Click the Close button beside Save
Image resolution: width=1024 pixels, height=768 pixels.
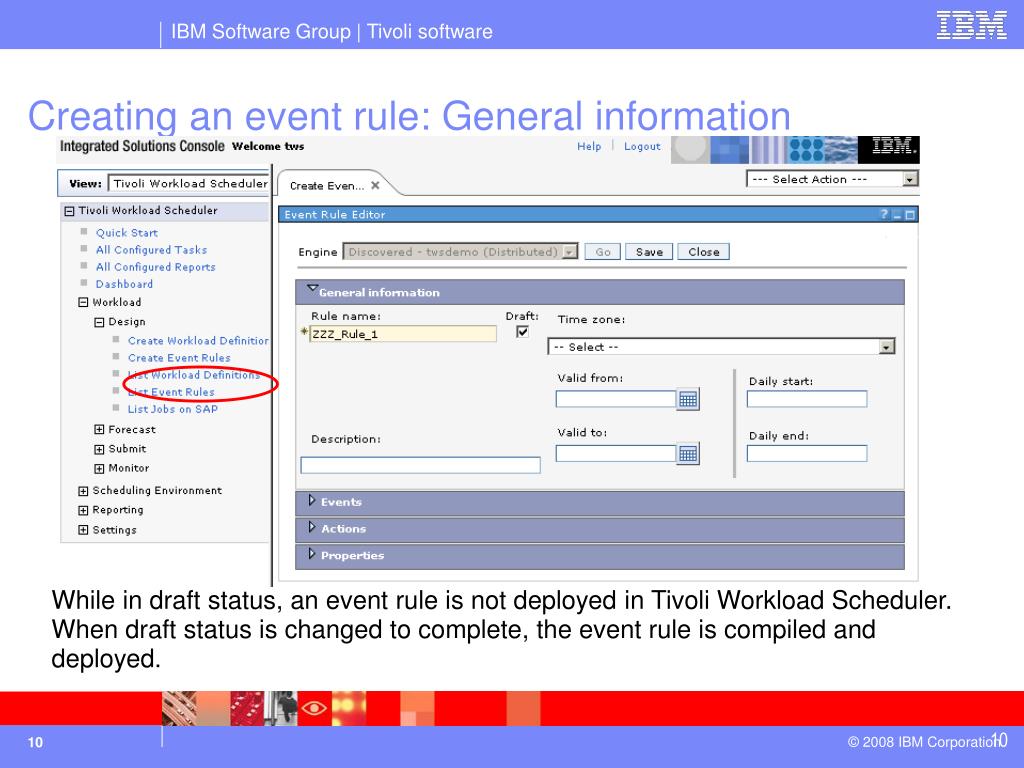(x=703, y=252)
